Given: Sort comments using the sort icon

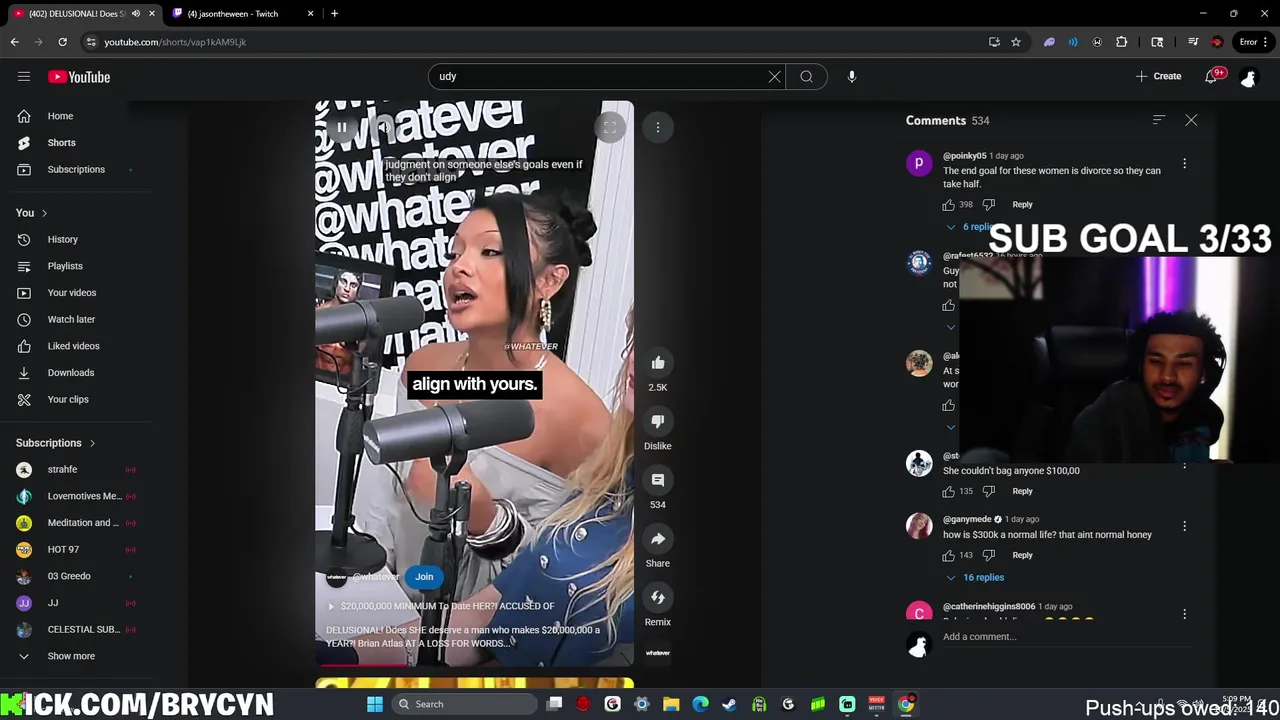Looking at the screenshot, I should pos(1159,120).
